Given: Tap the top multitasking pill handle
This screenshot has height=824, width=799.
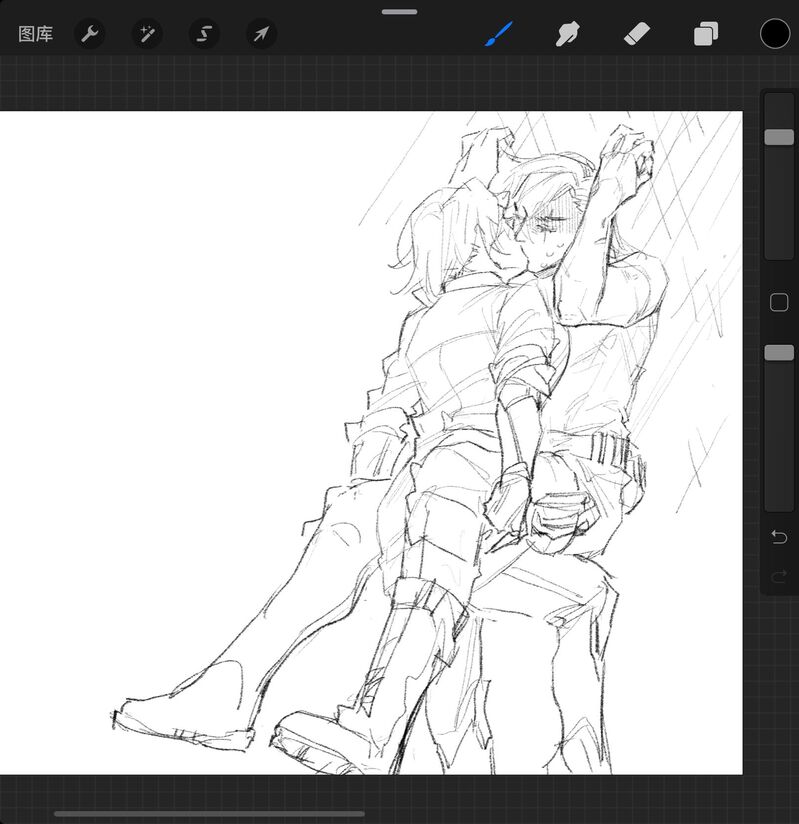Looking at the screenshot, I should coord(399,12).
